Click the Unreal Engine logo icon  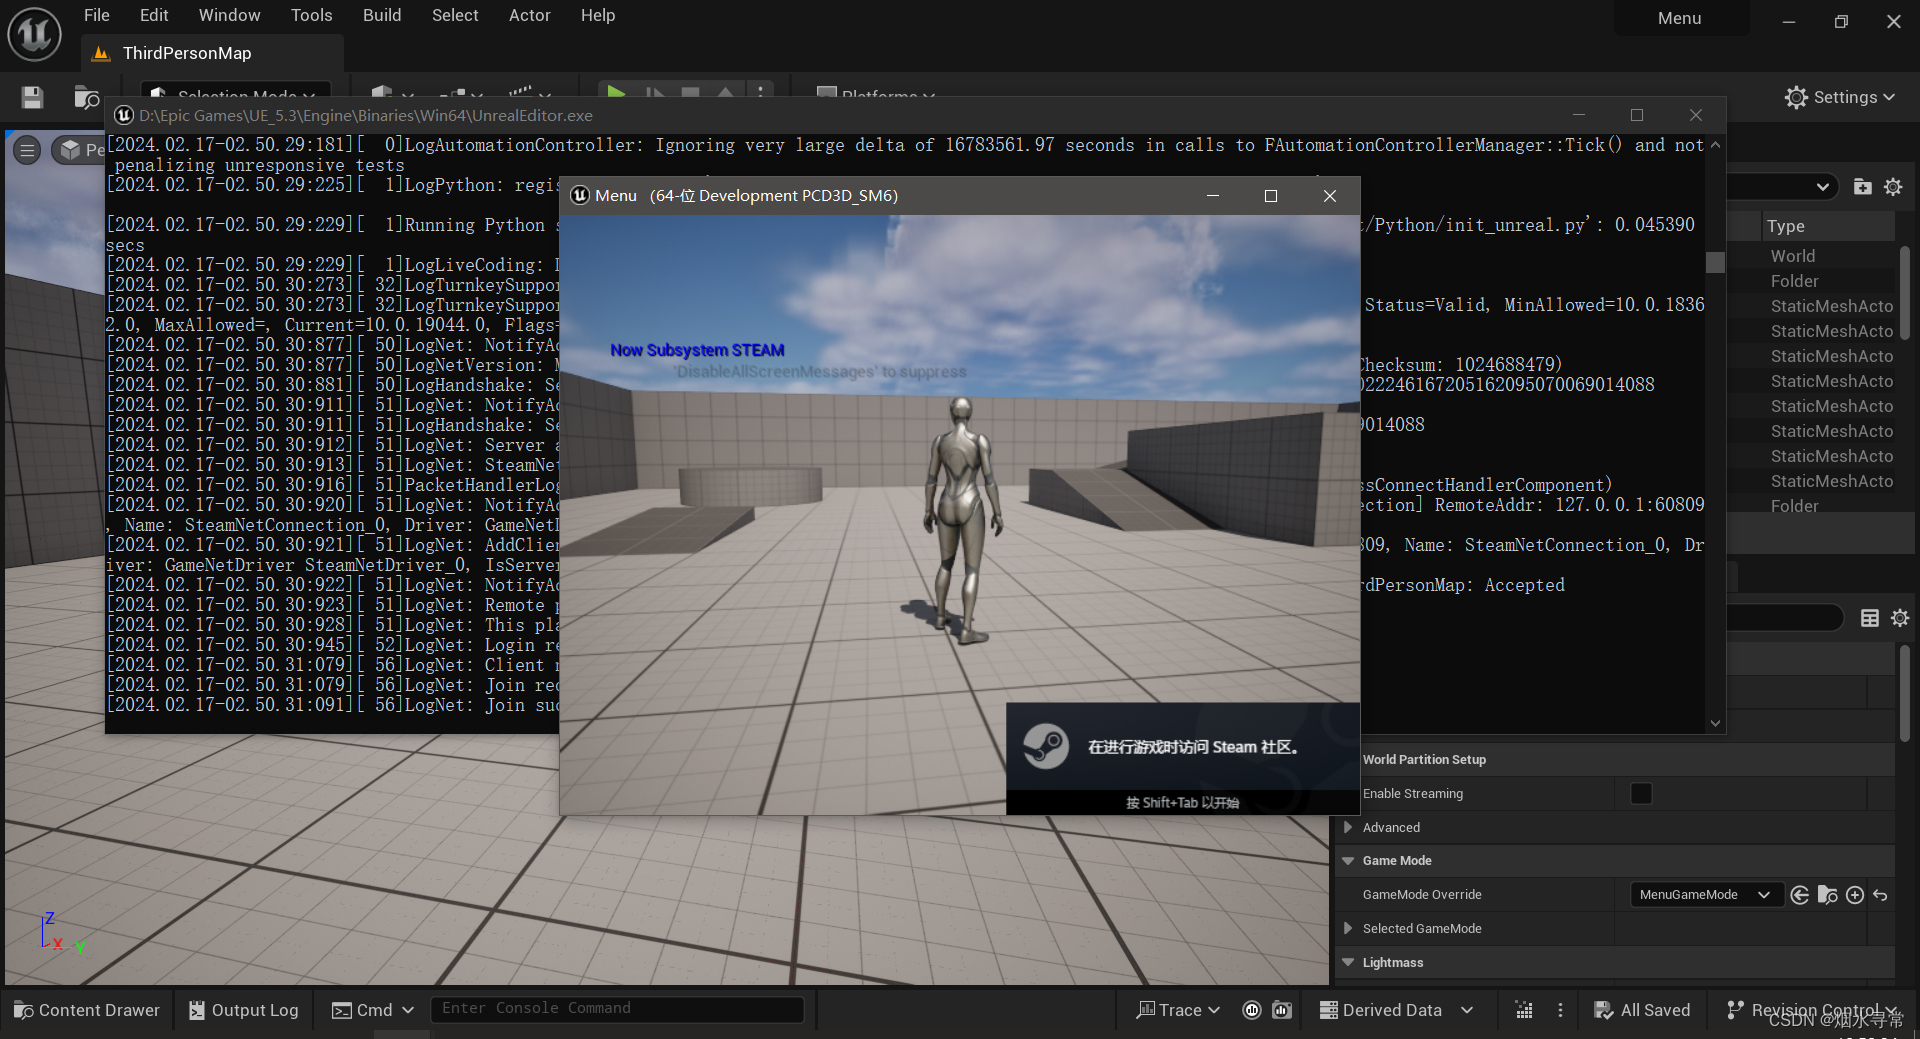click(34, 33)
